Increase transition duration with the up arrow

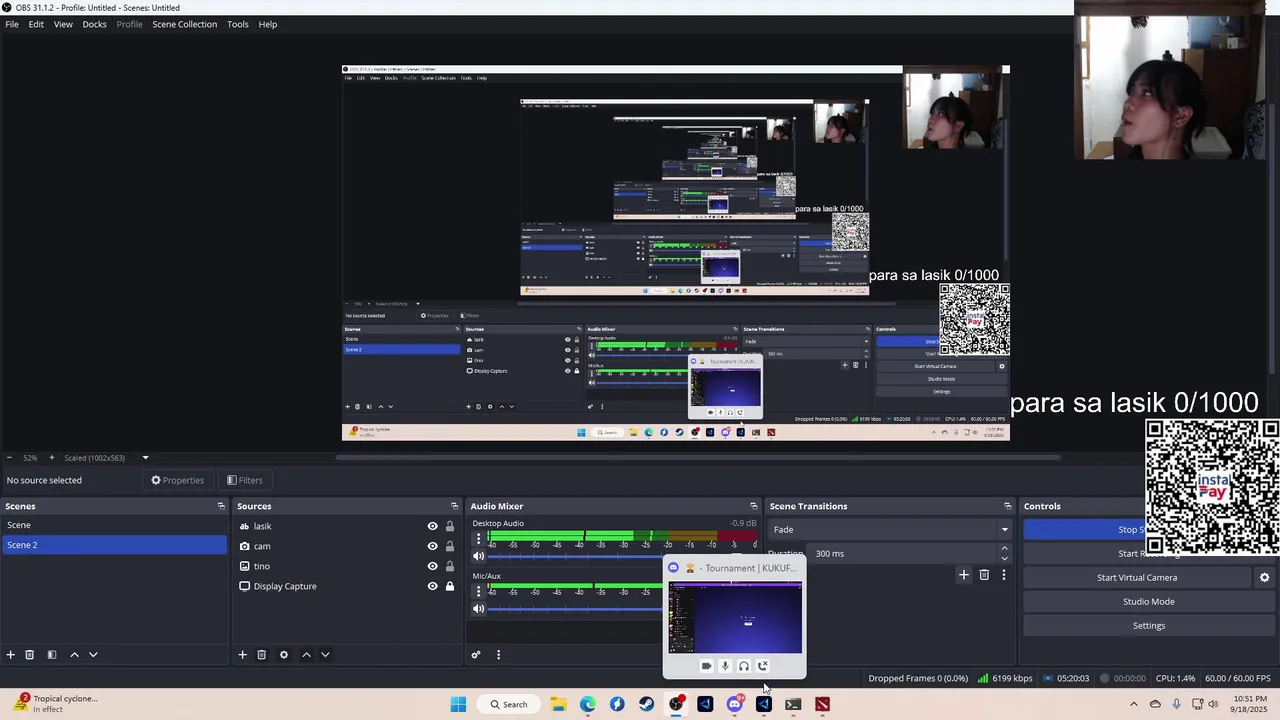point(1005,548)
